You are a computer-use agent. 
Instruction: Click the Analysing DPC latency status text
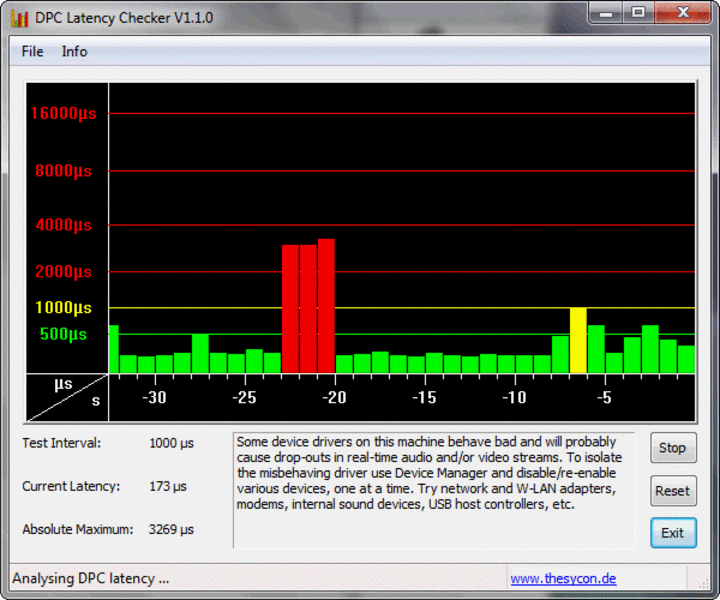(x=90, y=578)
